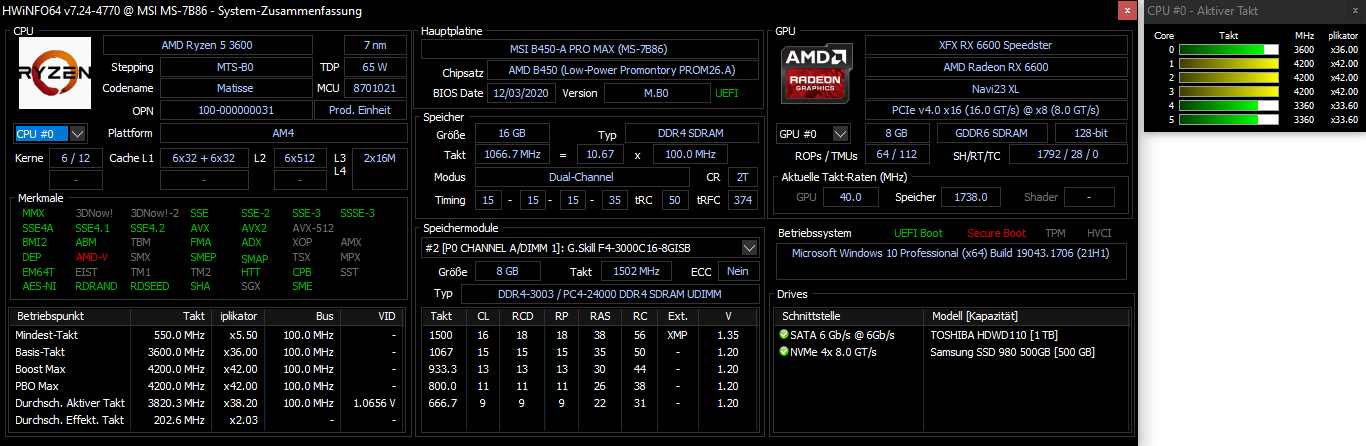Click the Dual-Channel Modus value

[x=583, y=177]
